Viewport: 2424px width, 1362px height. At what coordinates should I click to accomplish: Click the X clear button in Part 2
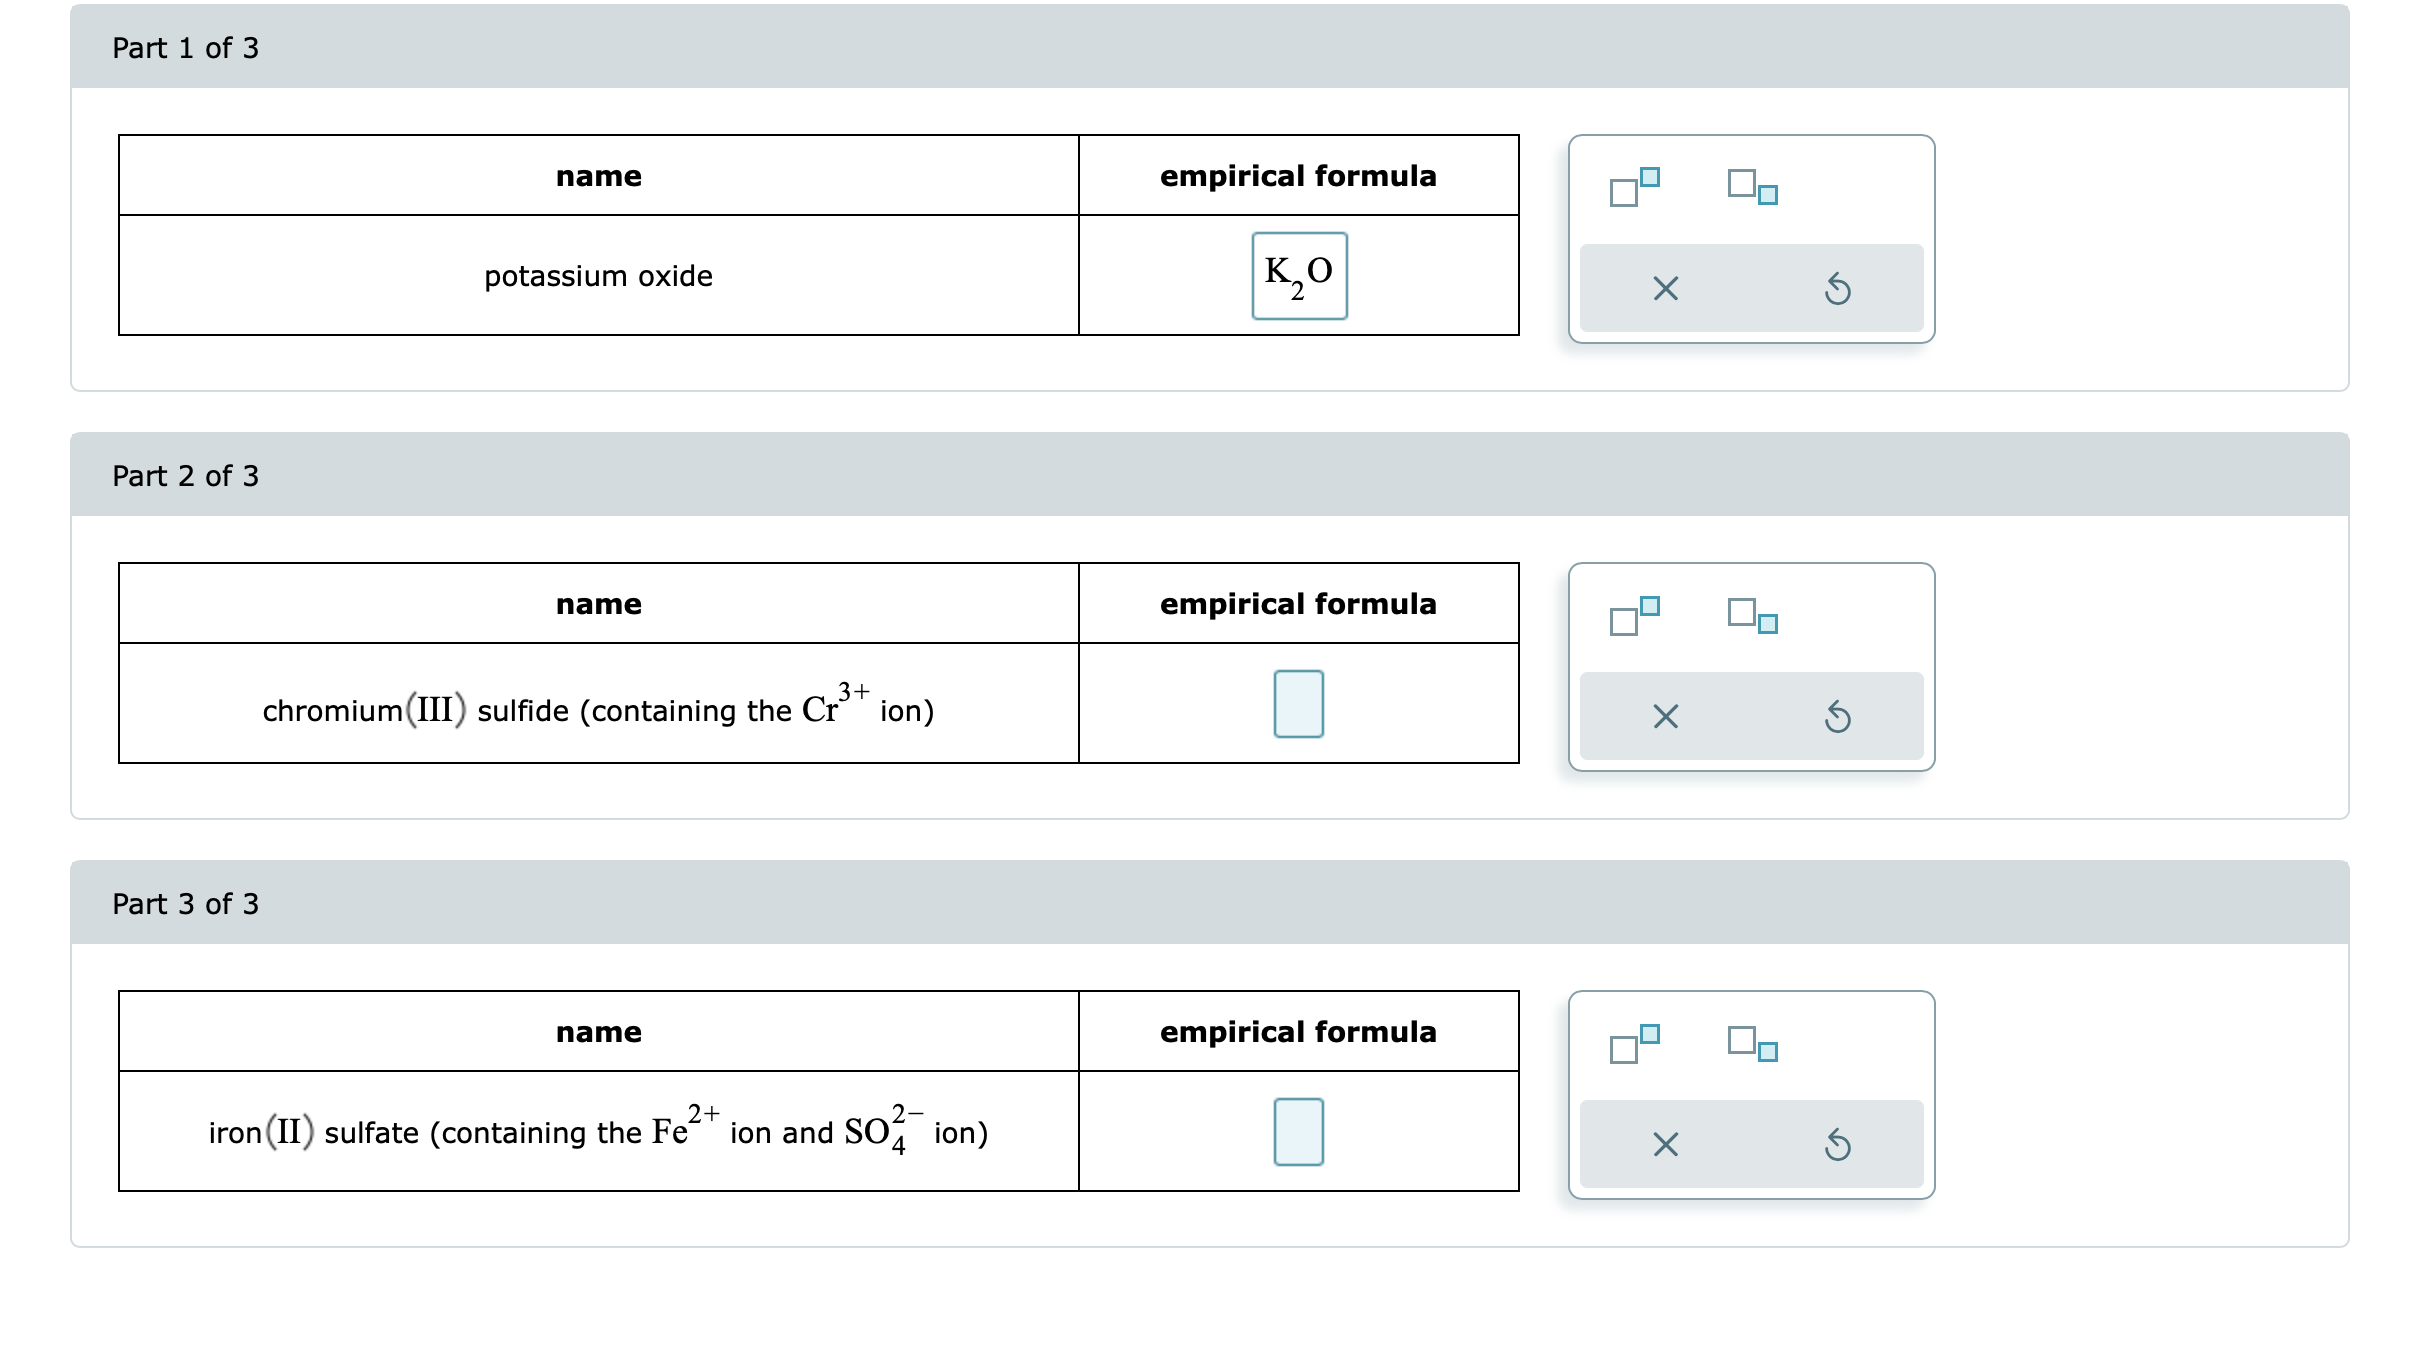point(1663,716)
